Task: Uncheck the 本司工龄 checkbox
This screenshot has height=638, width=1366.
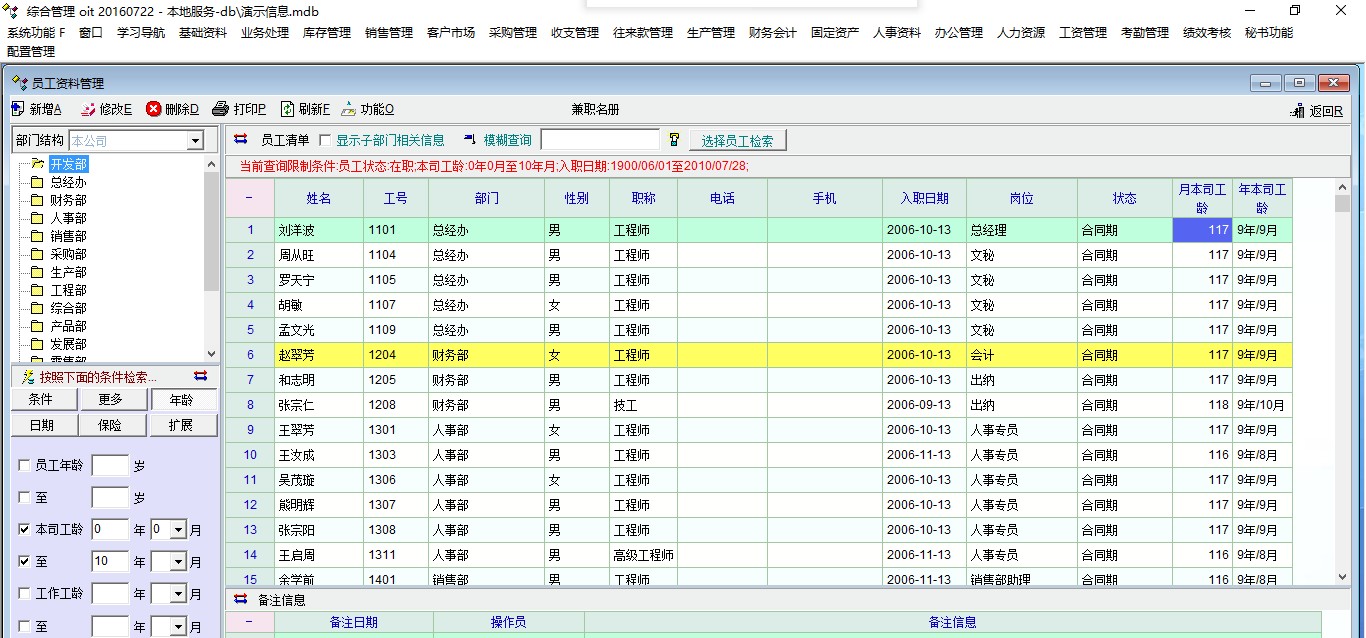Action: pos(25,530)
